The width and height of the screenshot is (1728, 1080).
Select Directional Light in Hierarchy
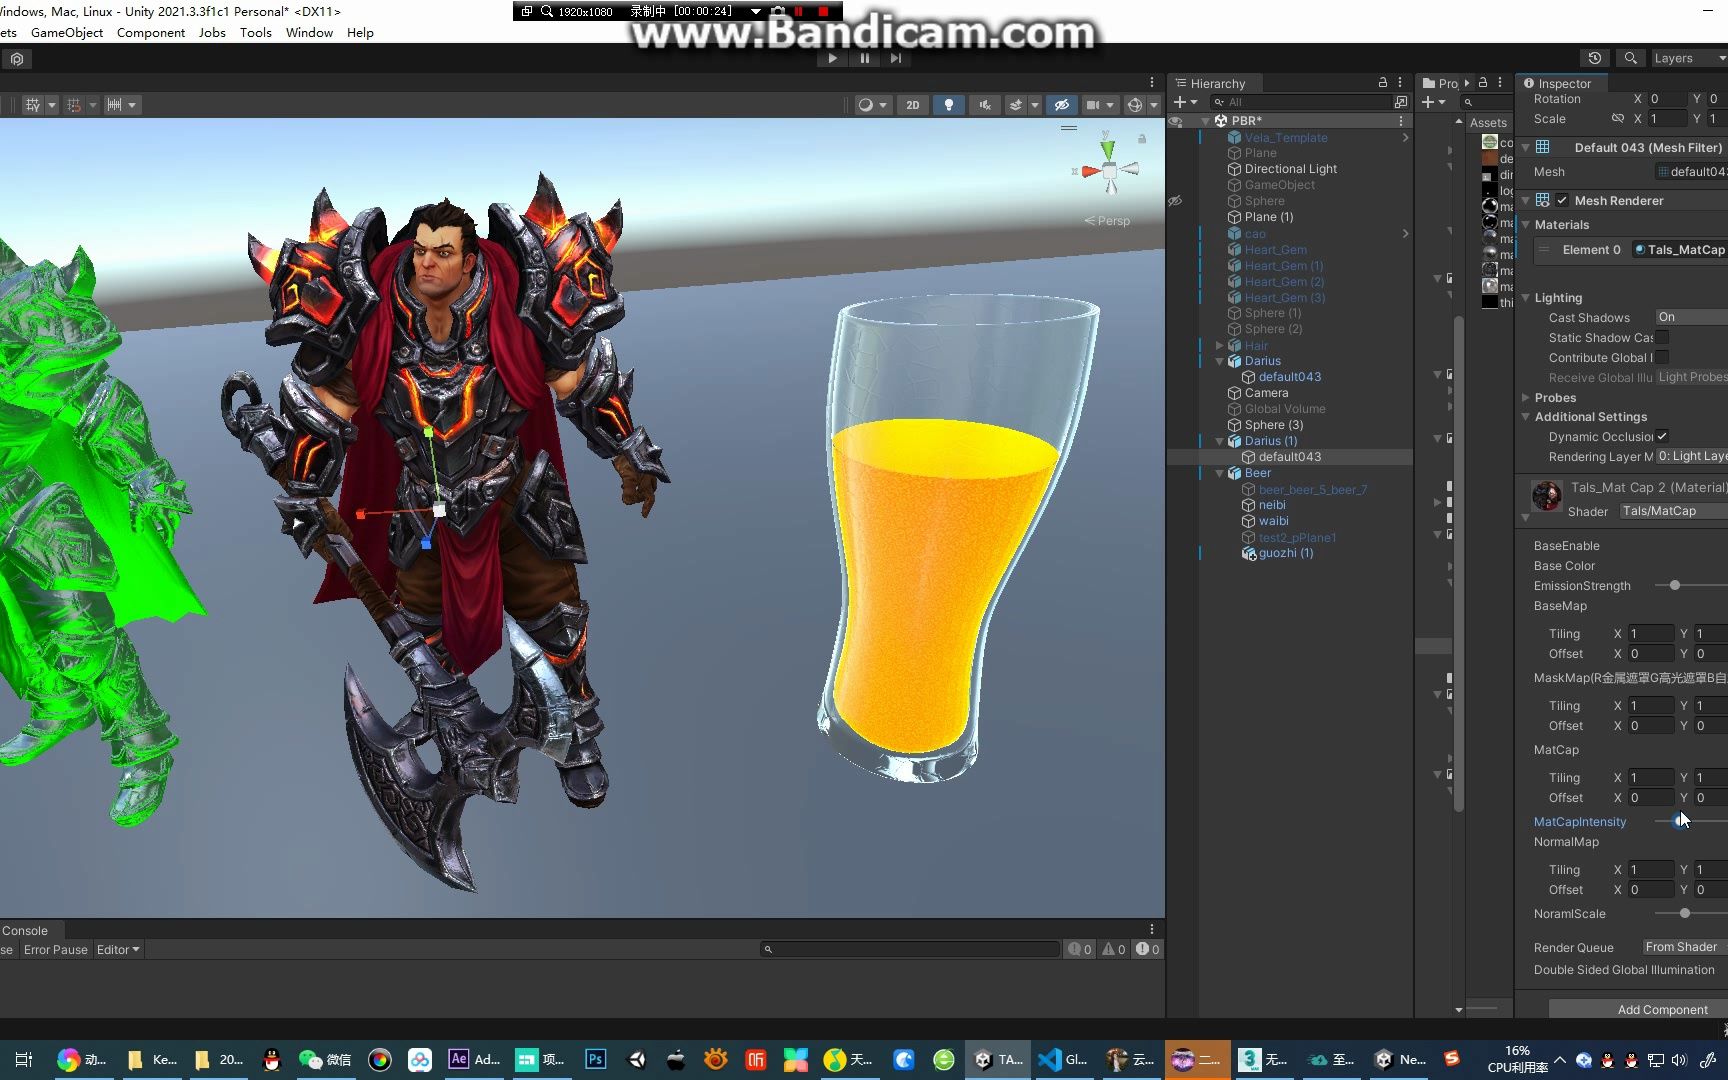1290,169
